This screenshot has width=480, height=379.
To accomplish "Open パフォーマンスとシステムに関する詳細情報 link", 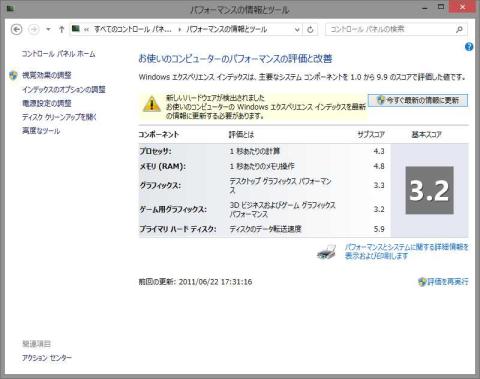I will 407,251.
